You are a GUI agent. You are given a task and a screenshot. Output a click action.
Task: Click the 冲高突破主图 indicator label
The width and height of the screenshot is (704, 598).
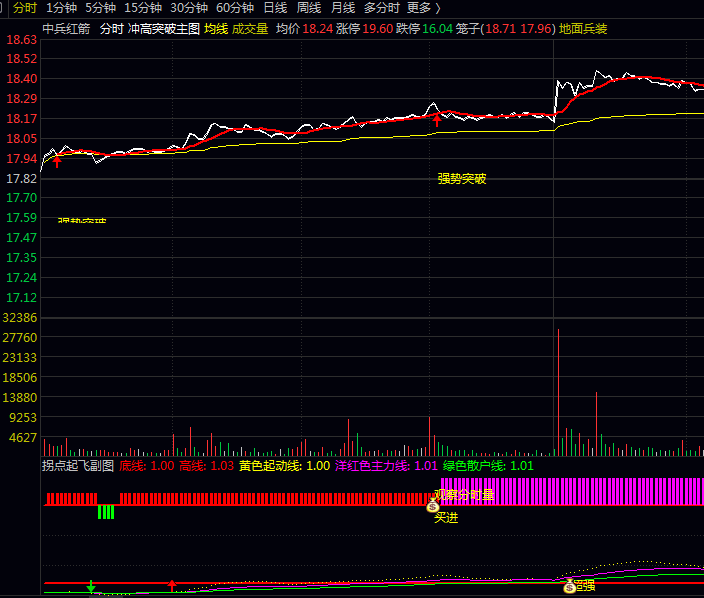point(163,29)
